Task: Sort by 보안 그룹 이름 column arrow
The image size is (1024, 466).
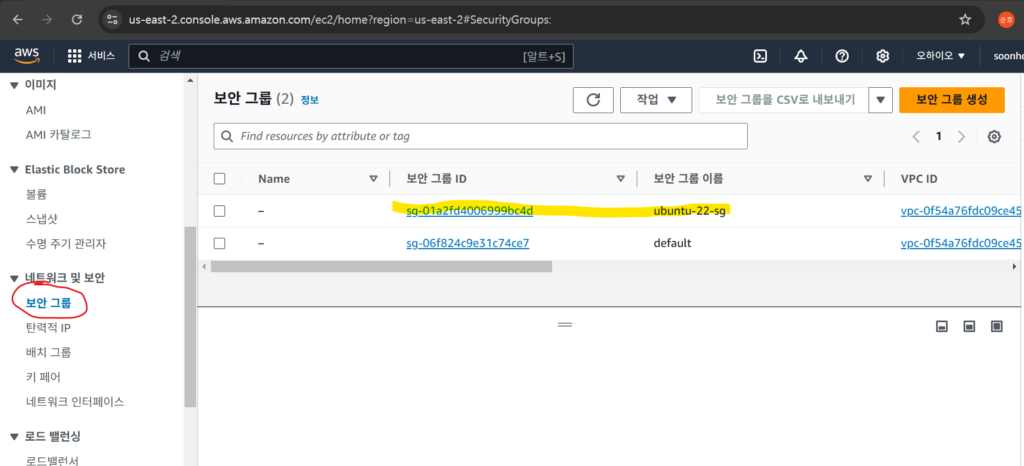Action: tap(868, 179)
